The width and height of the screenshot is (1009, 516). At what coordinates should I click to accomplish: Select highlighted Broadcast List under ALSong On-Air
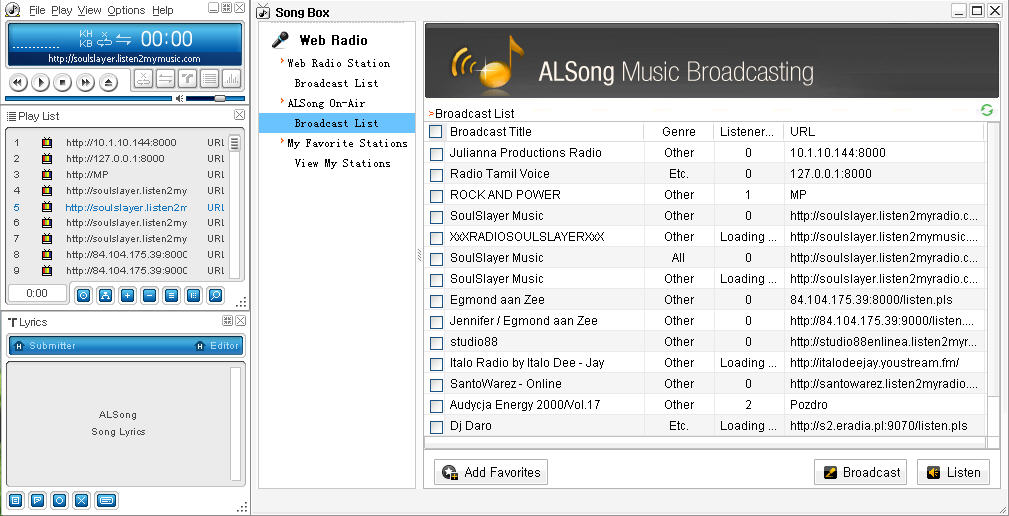coord(337,123)
